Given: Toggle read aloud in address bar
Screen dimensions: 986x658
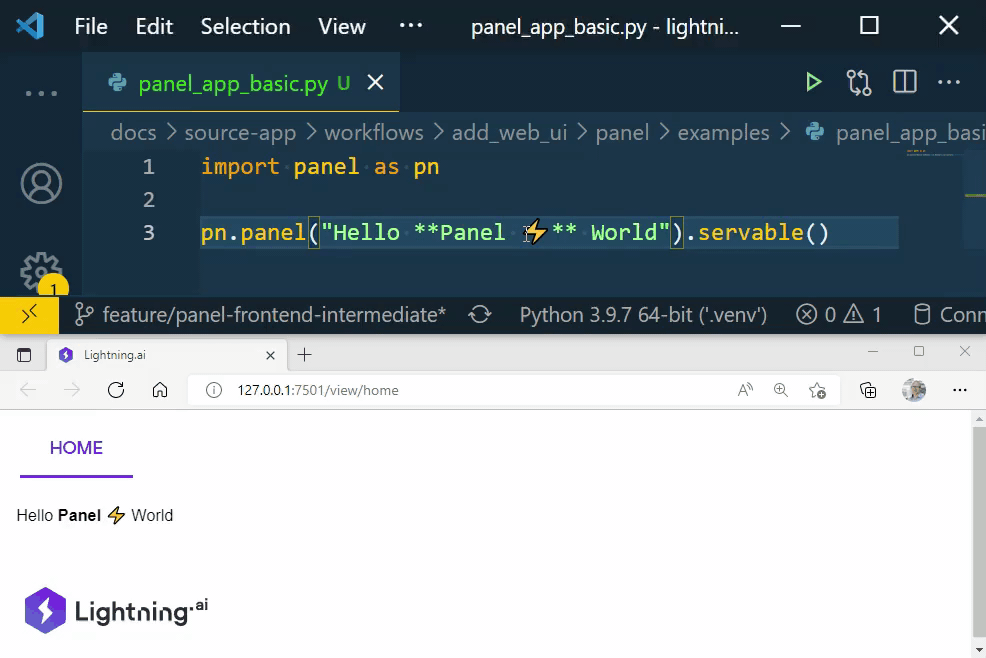Looking at the screenshot, I should pyautogui.click(x=745, y=390).
